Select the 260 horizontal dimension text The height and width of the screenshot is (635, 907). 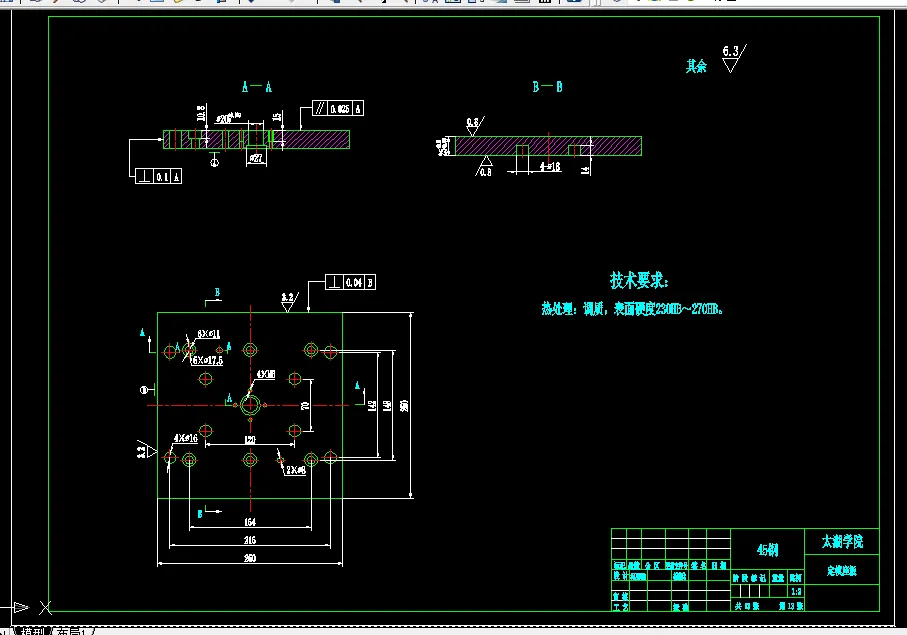[x=250, y=558]
